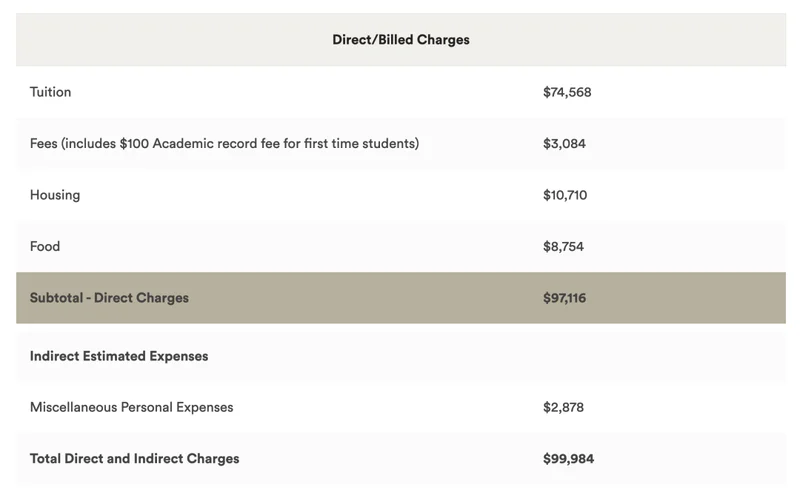Click the Fees row description text

coord(224,143)
